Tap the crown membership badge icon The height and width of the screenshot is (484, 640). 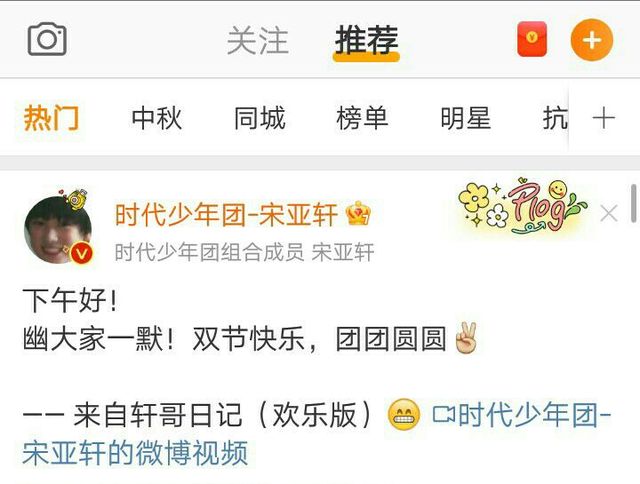pos(358,214)
